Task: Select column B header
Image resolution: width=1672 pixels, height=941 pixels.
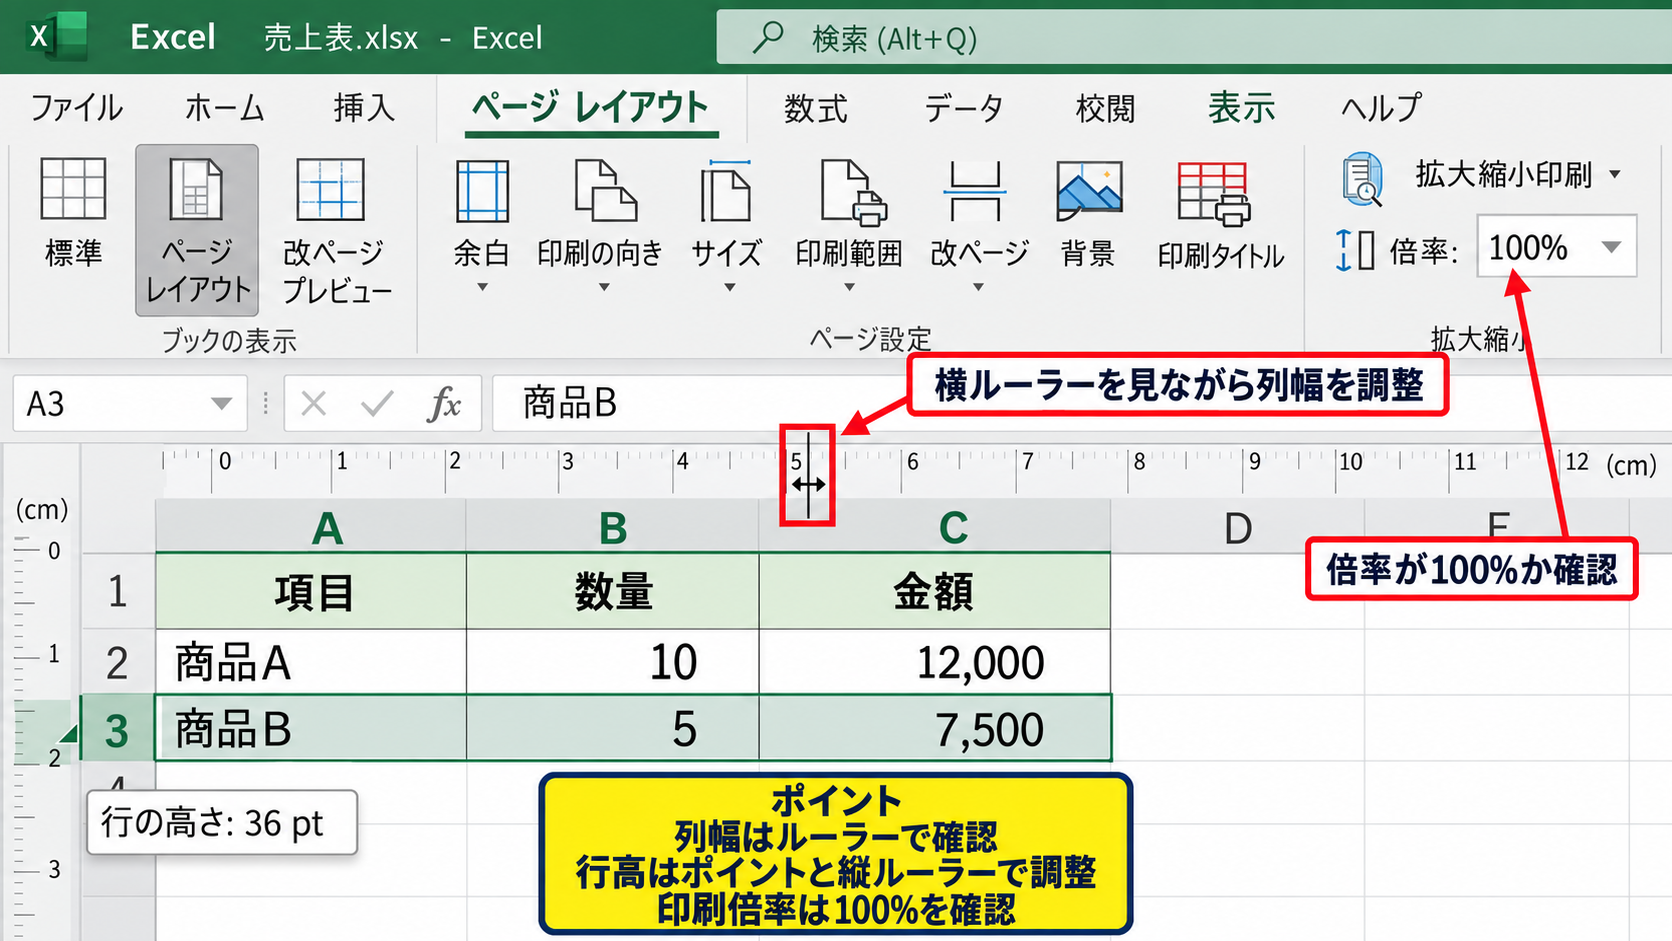Action: pyautogui.click(x=612, y=527)
